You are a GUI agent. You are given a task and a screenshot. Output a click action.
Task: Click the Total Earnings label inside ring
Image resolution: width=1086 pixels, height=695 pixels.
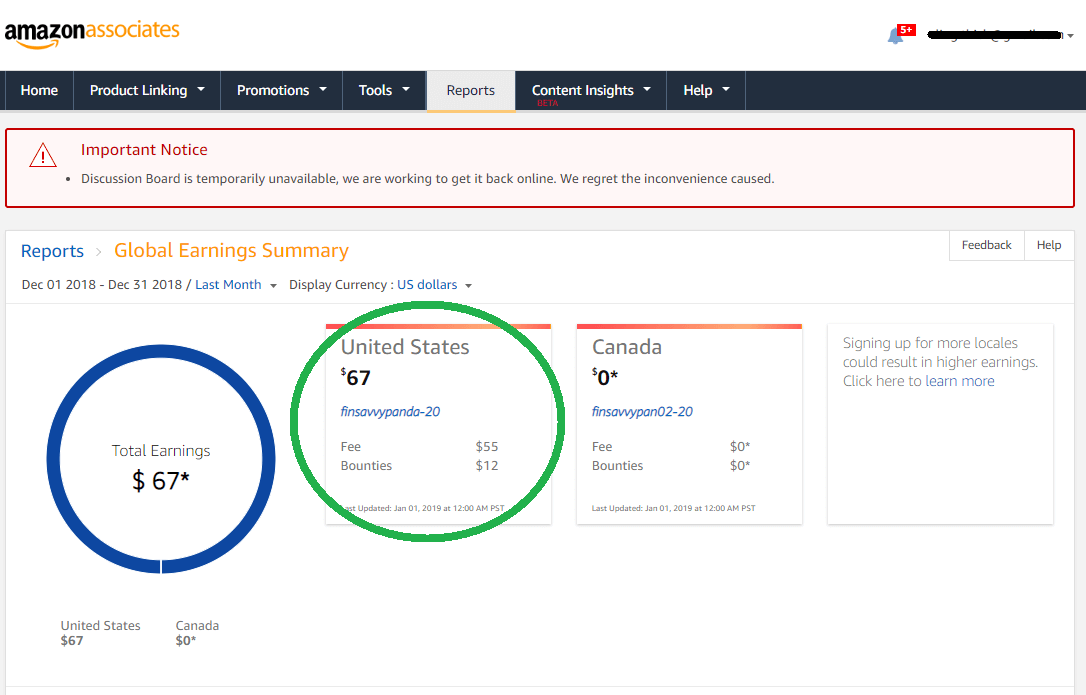[x=161, y=451]
